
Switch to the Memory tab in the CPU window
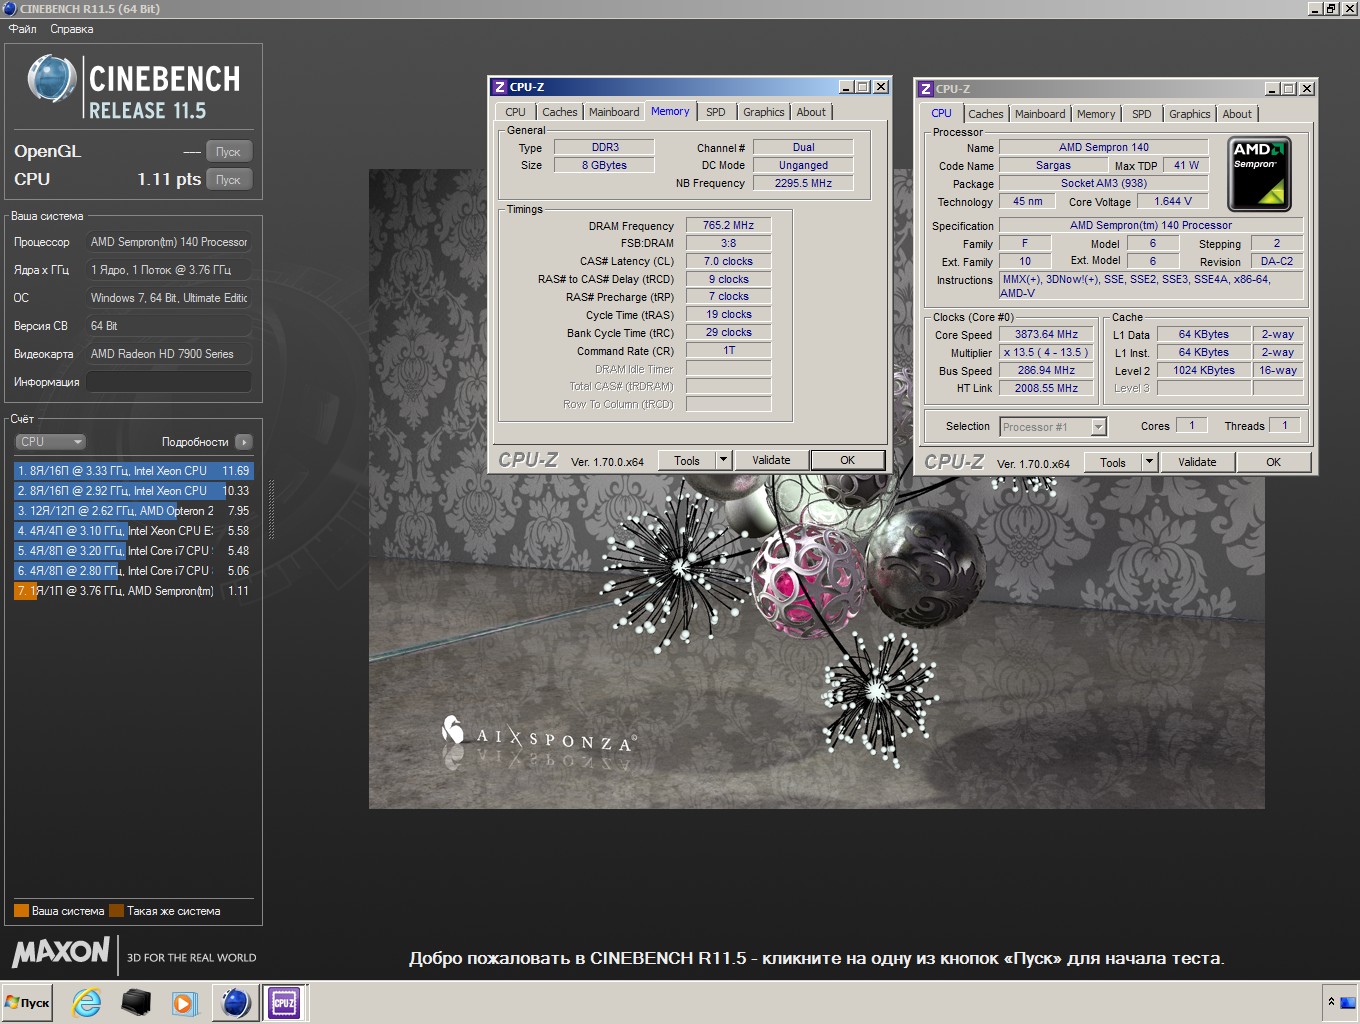1096,114
